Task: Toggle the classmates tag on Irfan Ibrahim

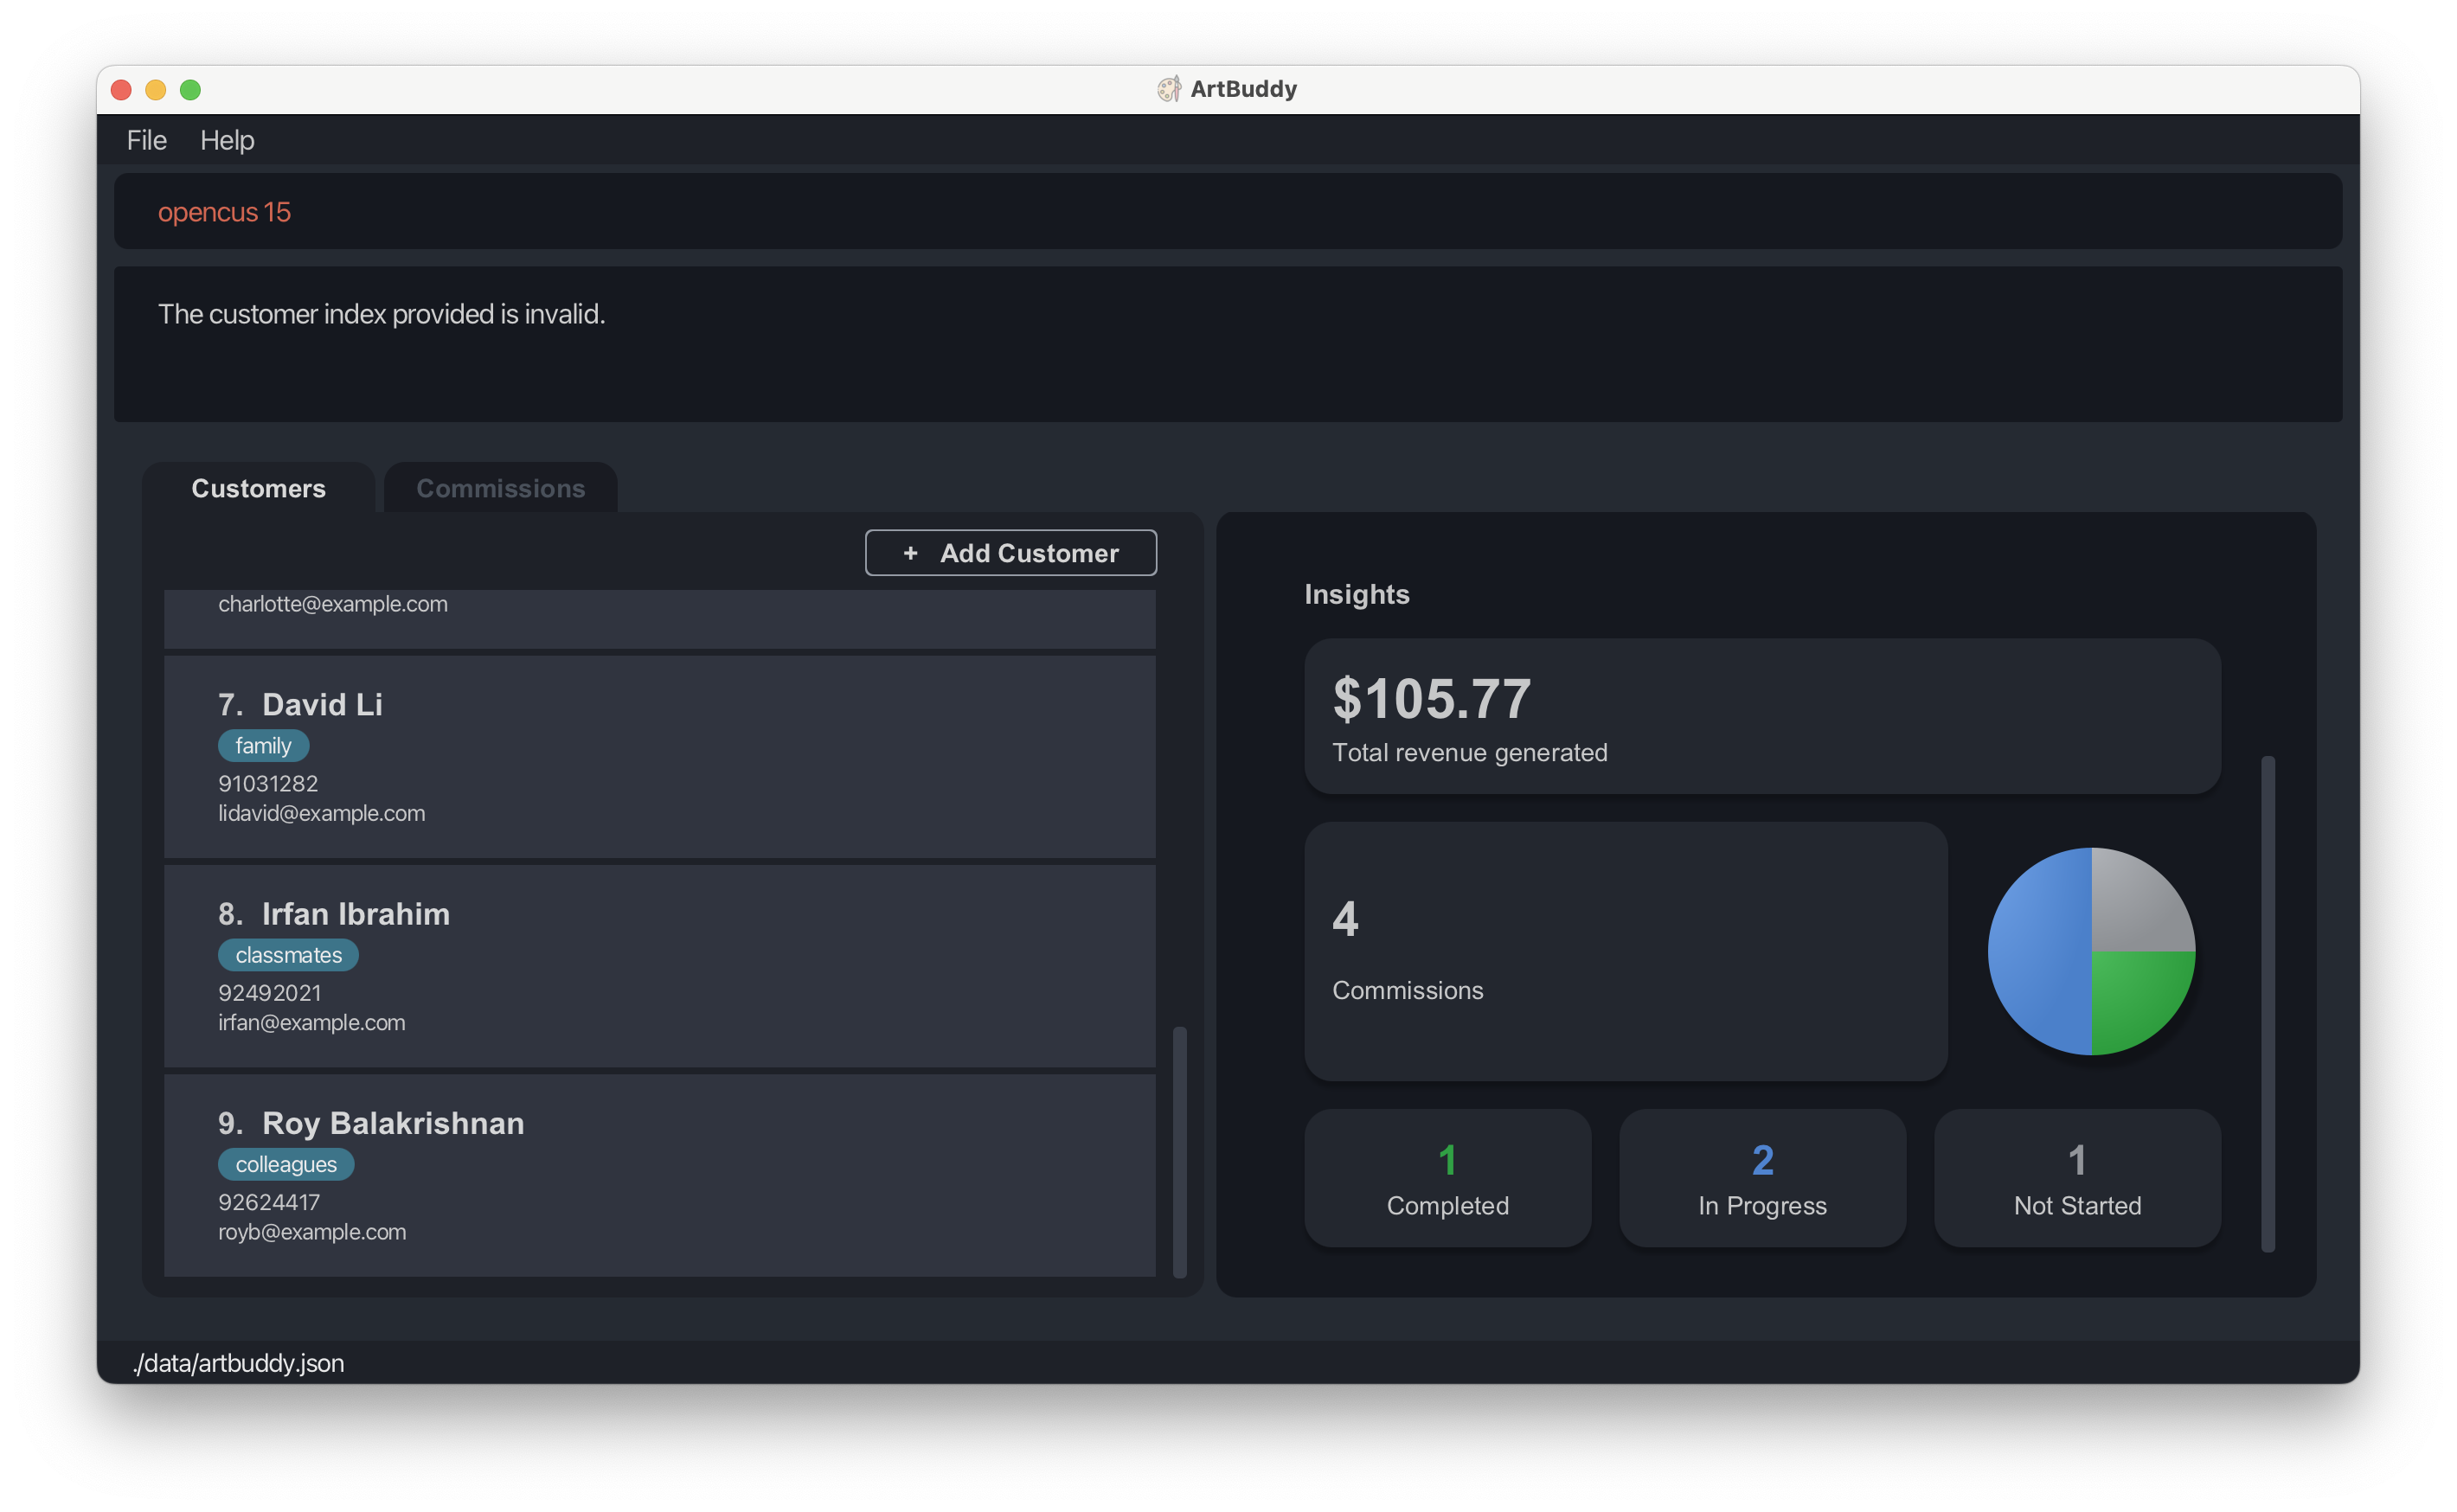Action: tap(286, 954)
